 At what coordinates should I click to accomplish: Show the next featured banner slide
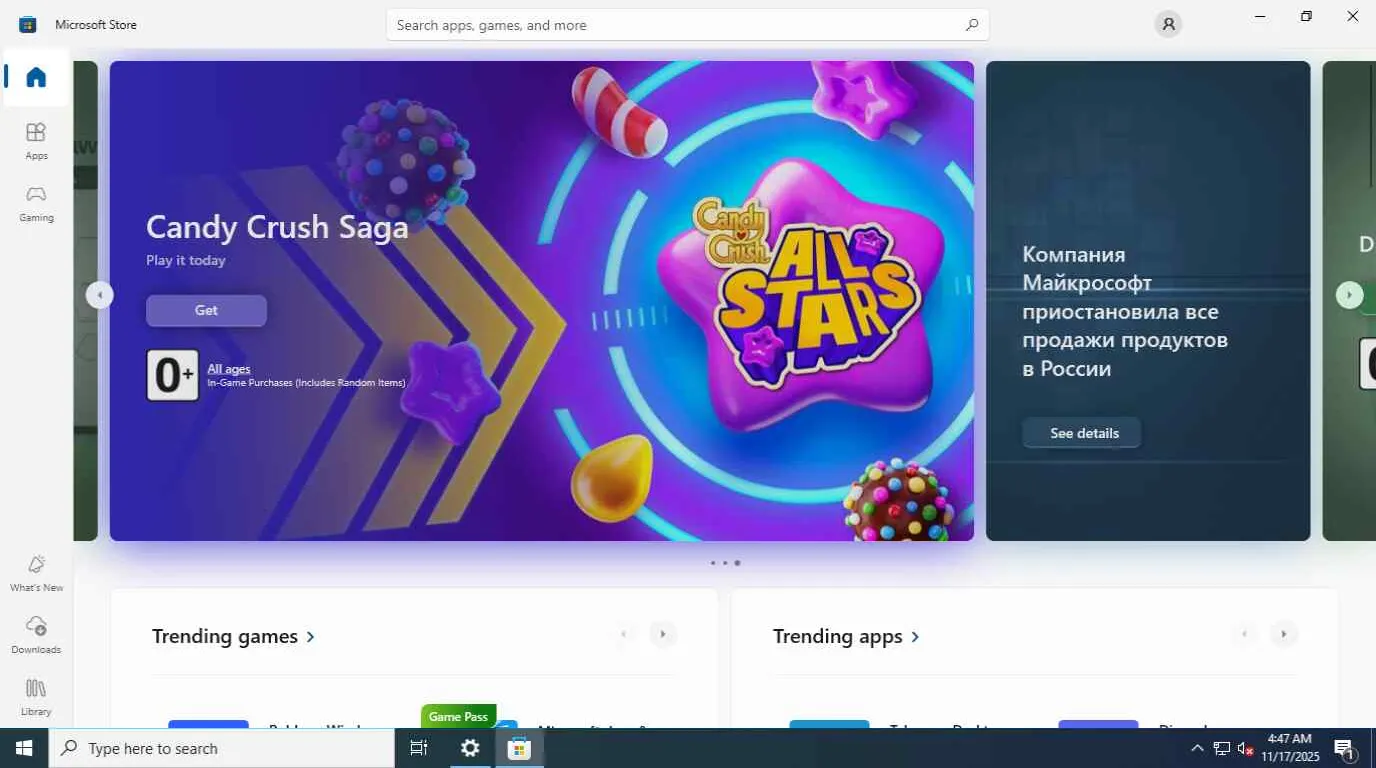click(1349, 295)
